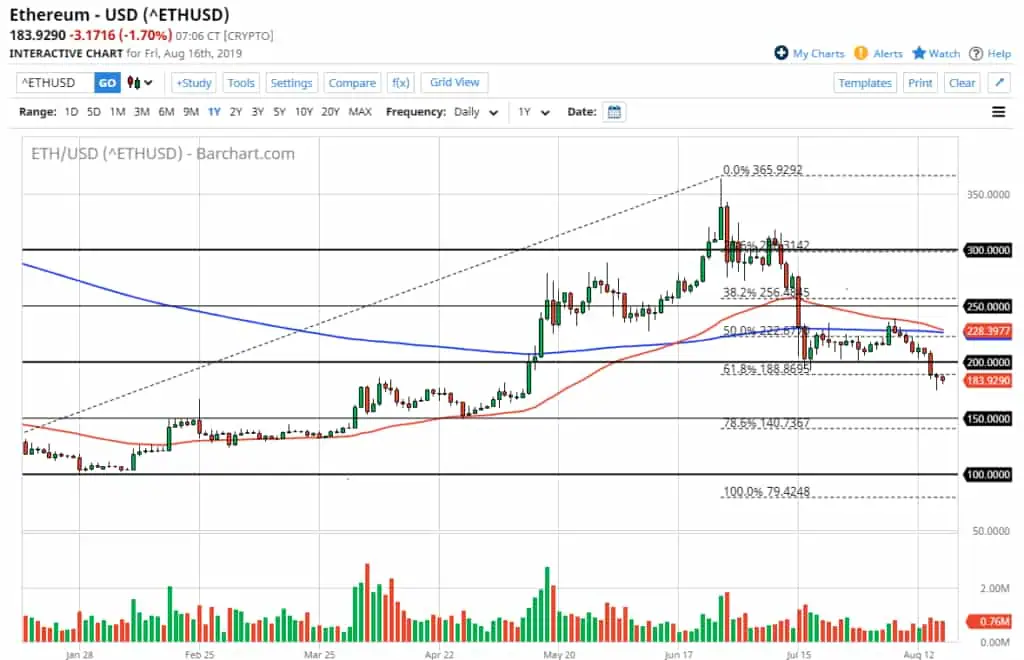
Task: Select the 9M range
Action: pyautogui.click(x=191, y=112)
